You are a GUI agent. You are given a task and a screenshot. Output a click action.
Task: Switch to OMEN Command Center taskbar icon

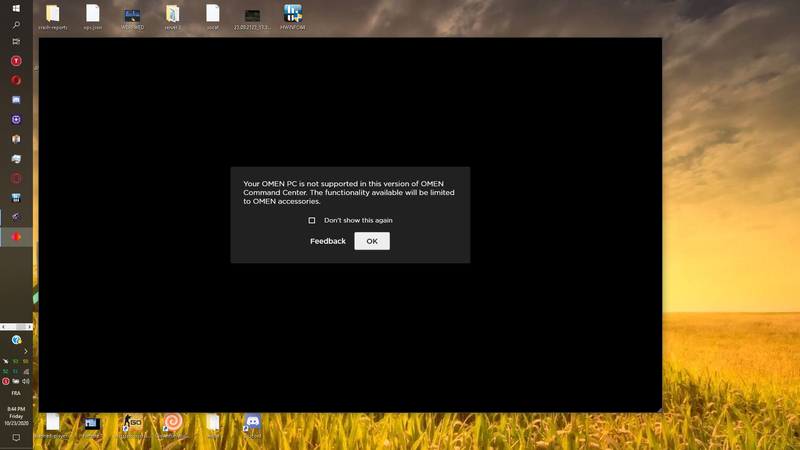click(x=16, y=237)
